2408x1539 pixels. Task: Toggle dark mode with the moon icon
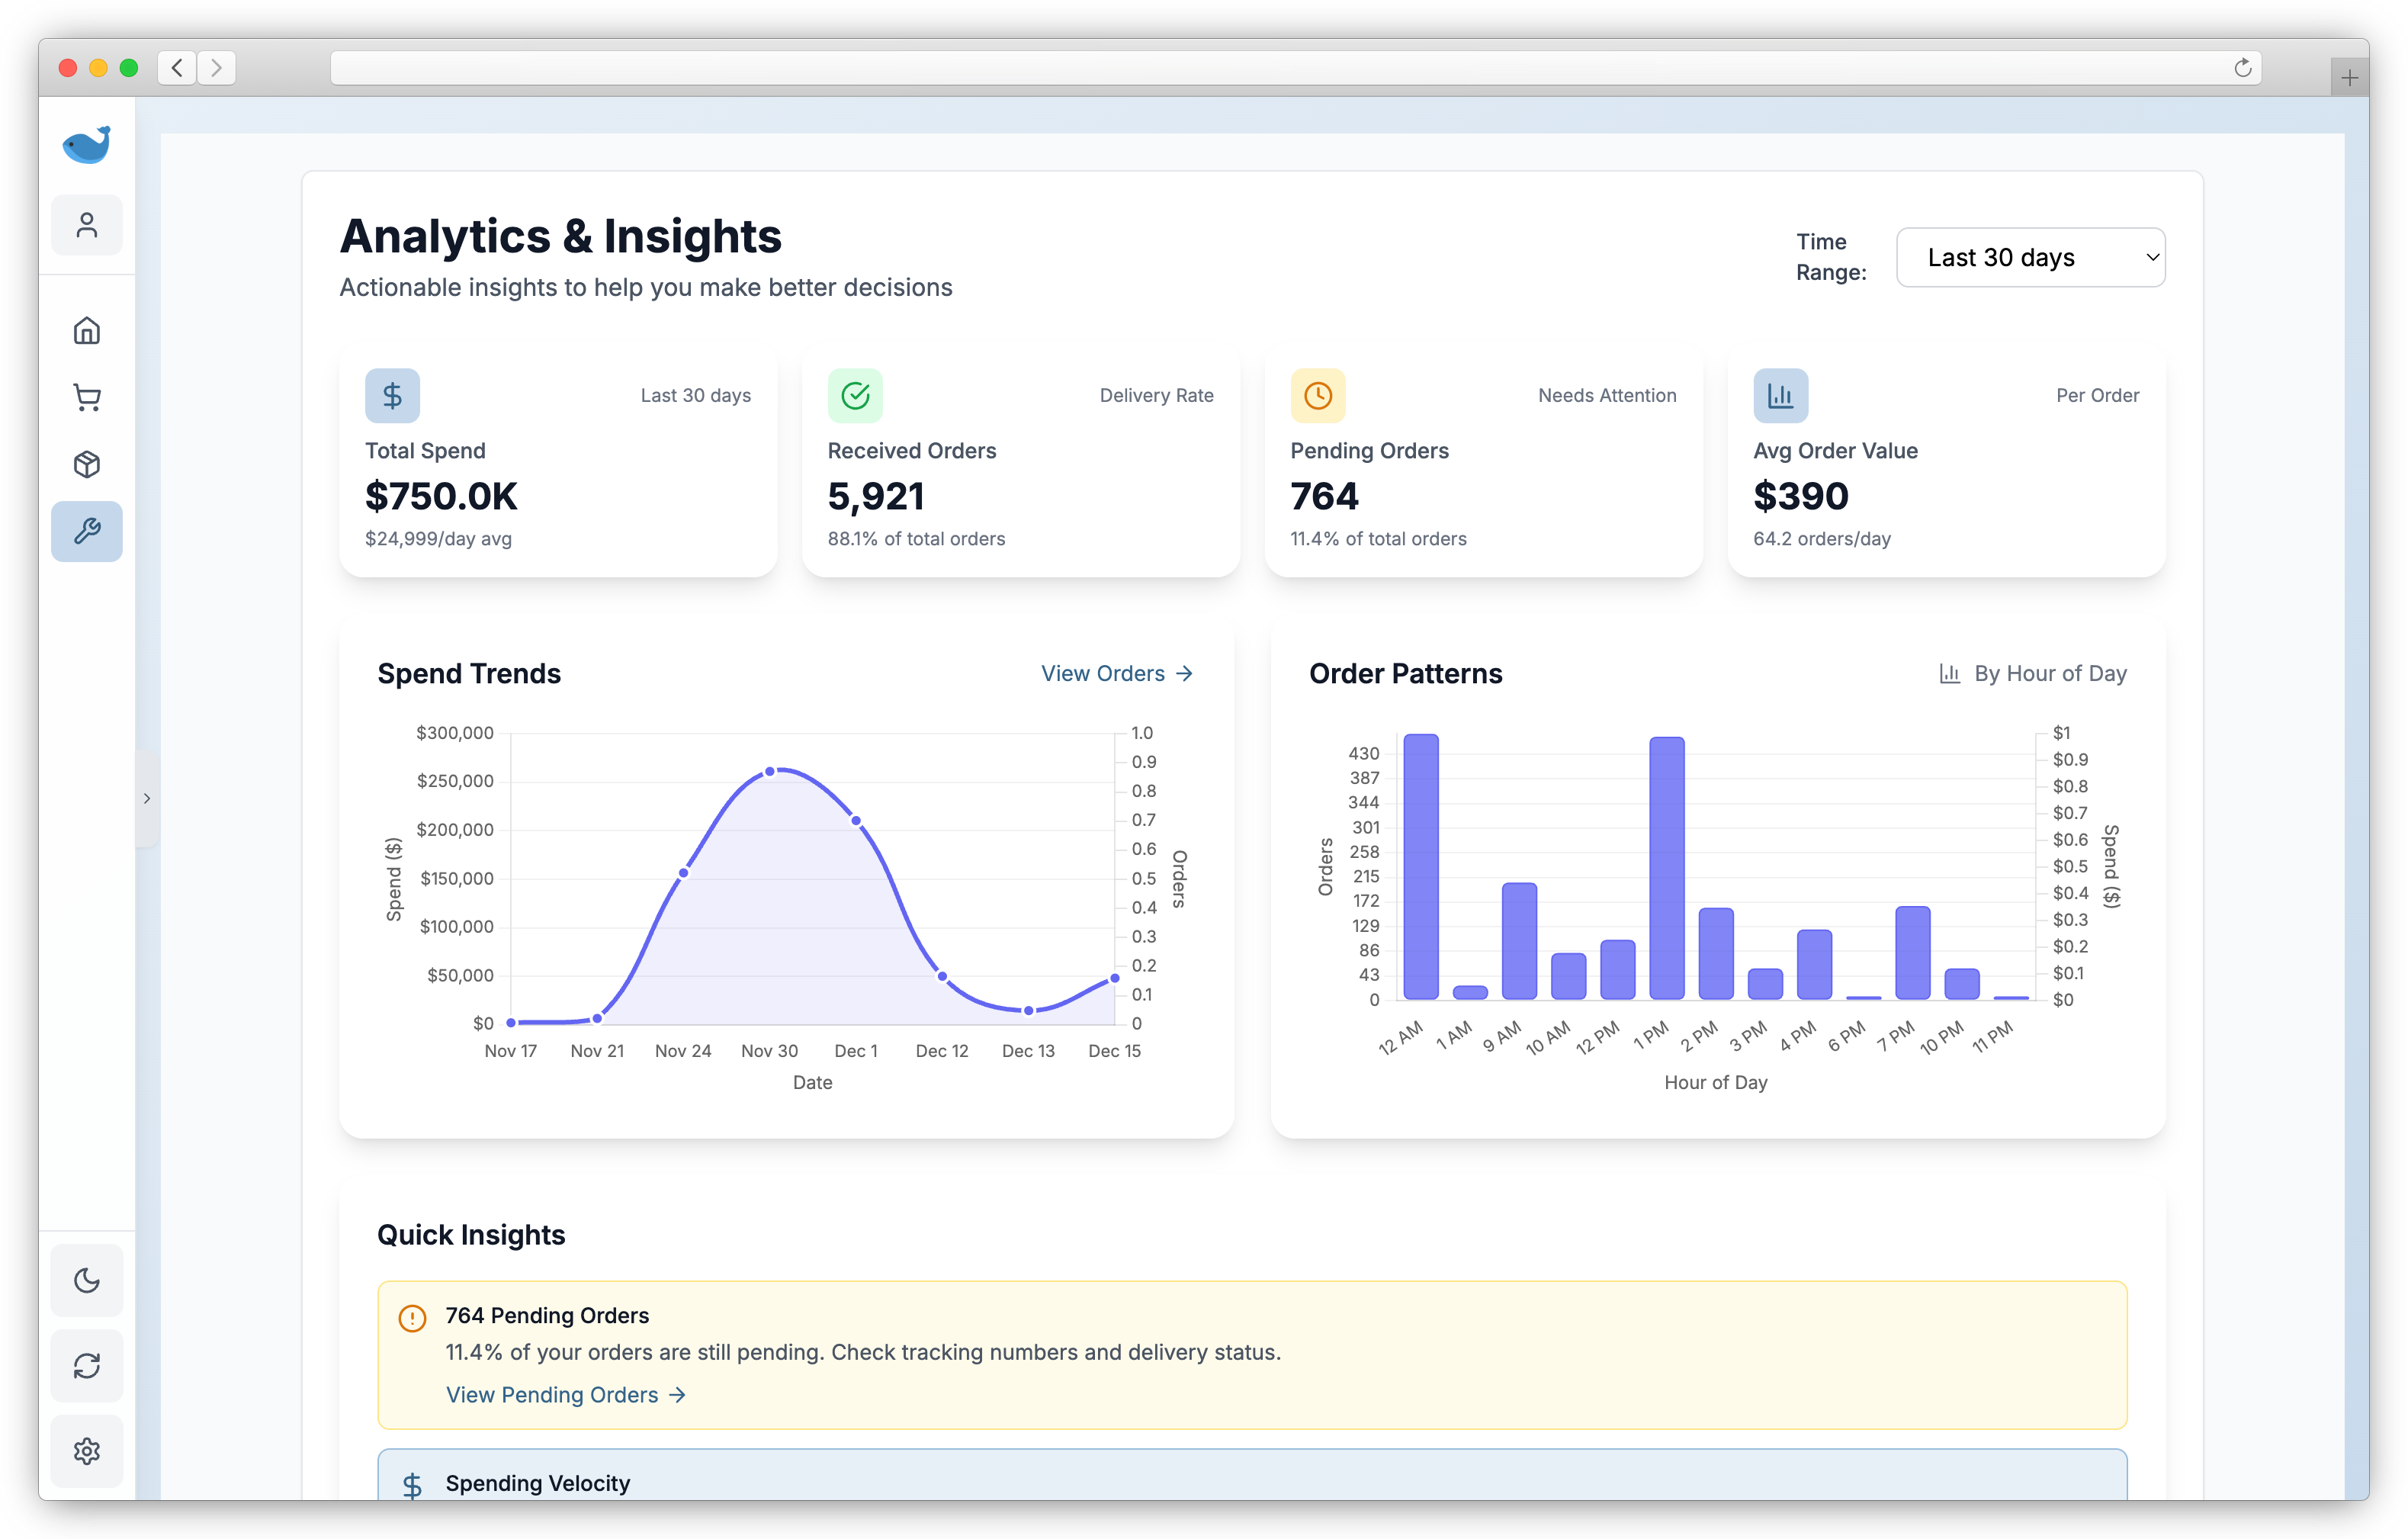click(x=87, y=1280)
